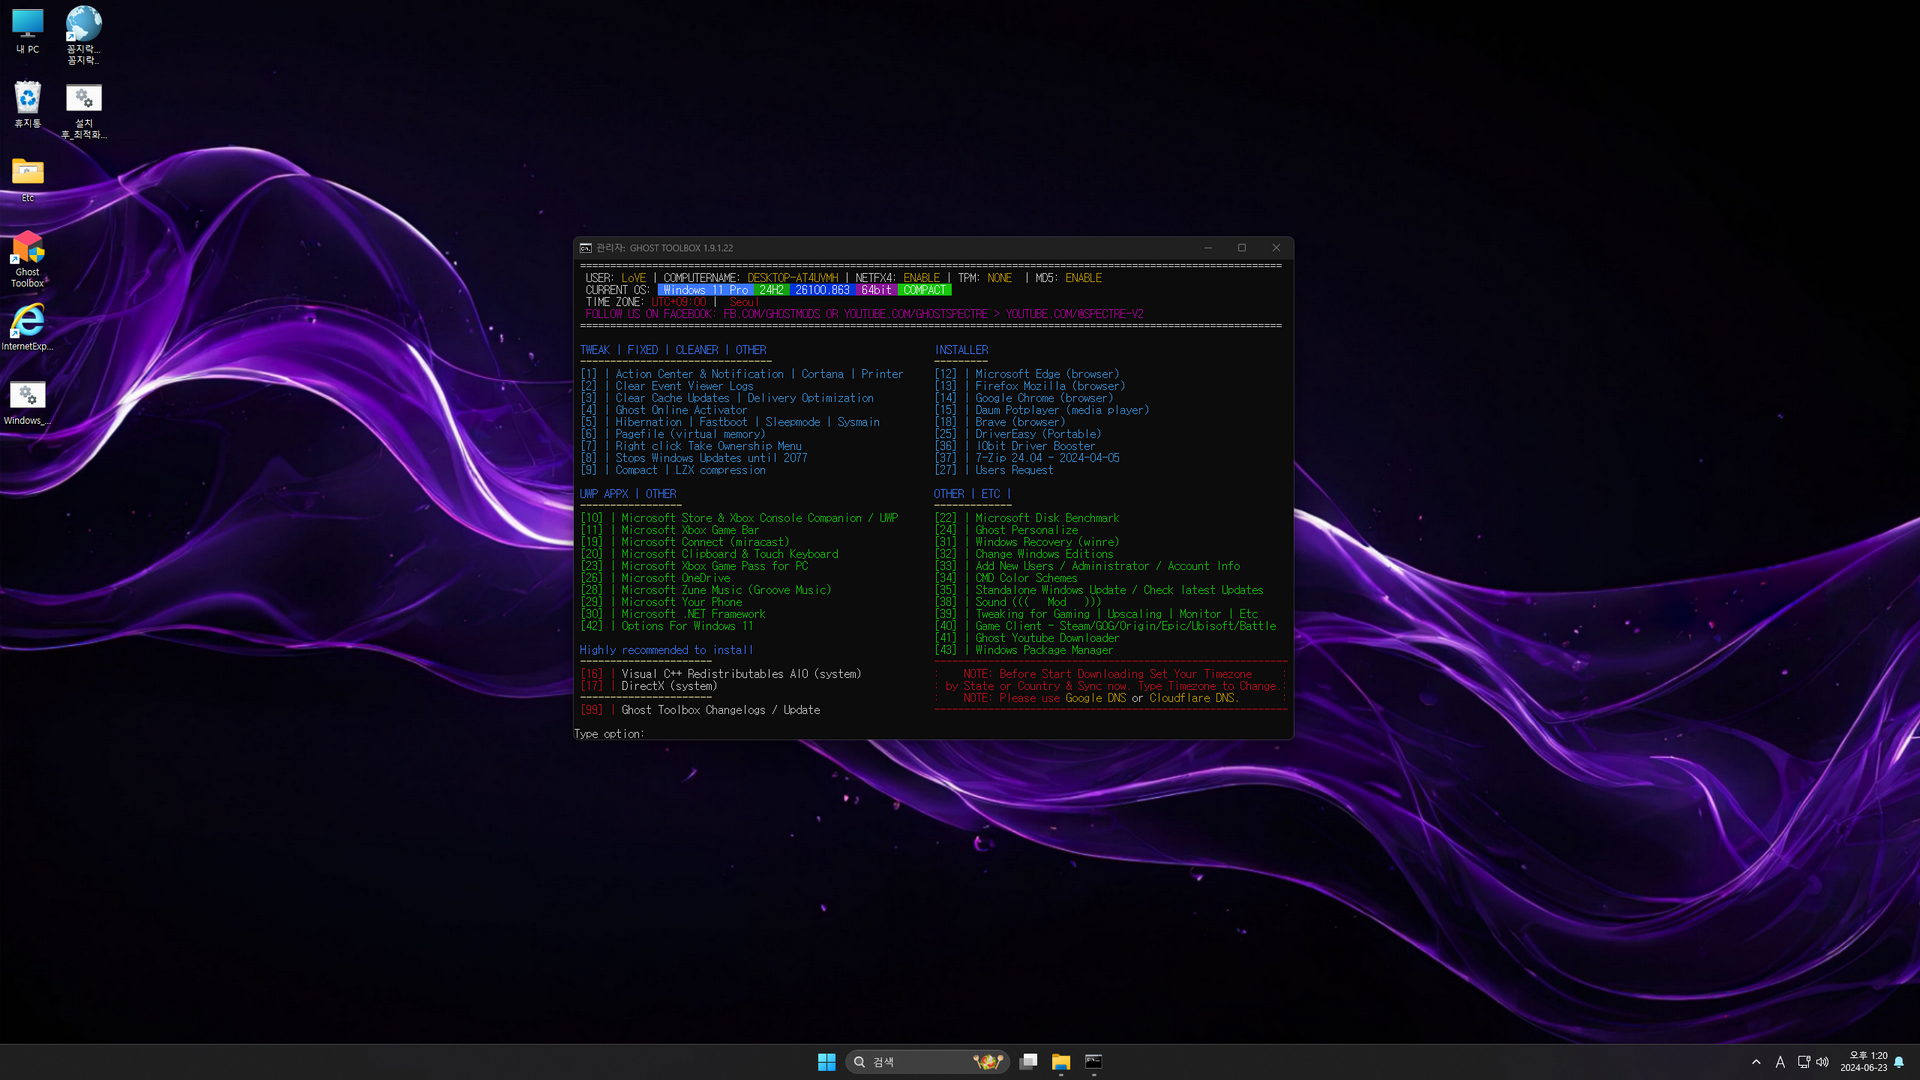Open the Internet Explorer desktop icon
Image resolution: width=1920 pixels, height=1080 pixels.
click(27, 323)
